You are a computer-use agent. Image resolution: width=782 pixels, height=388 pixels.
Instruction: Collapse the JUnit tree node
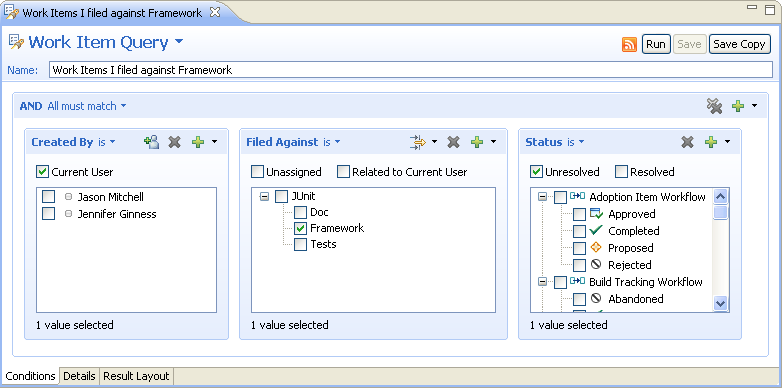tap(264, 196)
